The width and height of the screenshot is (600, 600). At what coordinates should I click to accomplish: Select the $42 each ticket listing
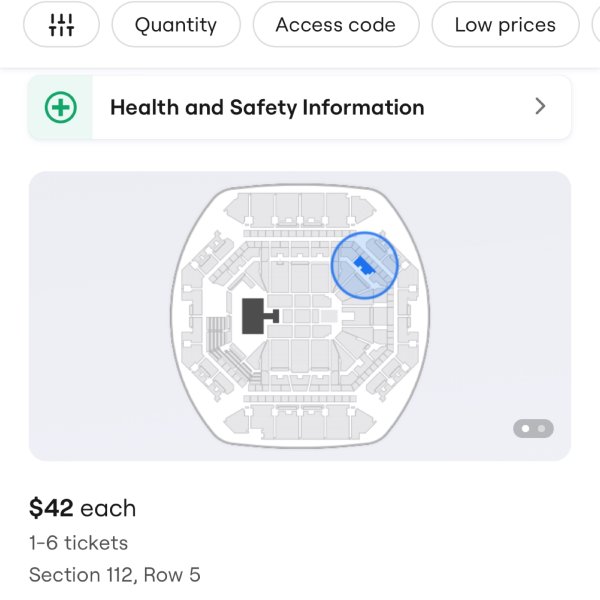tap(115, 541)
